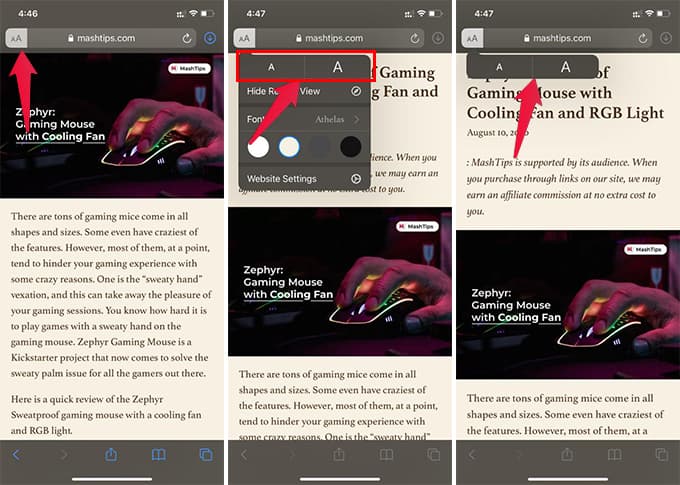Tap the AA reader button in left screenshot
This screenshot has height=485, width=680.
coord(16,38)
